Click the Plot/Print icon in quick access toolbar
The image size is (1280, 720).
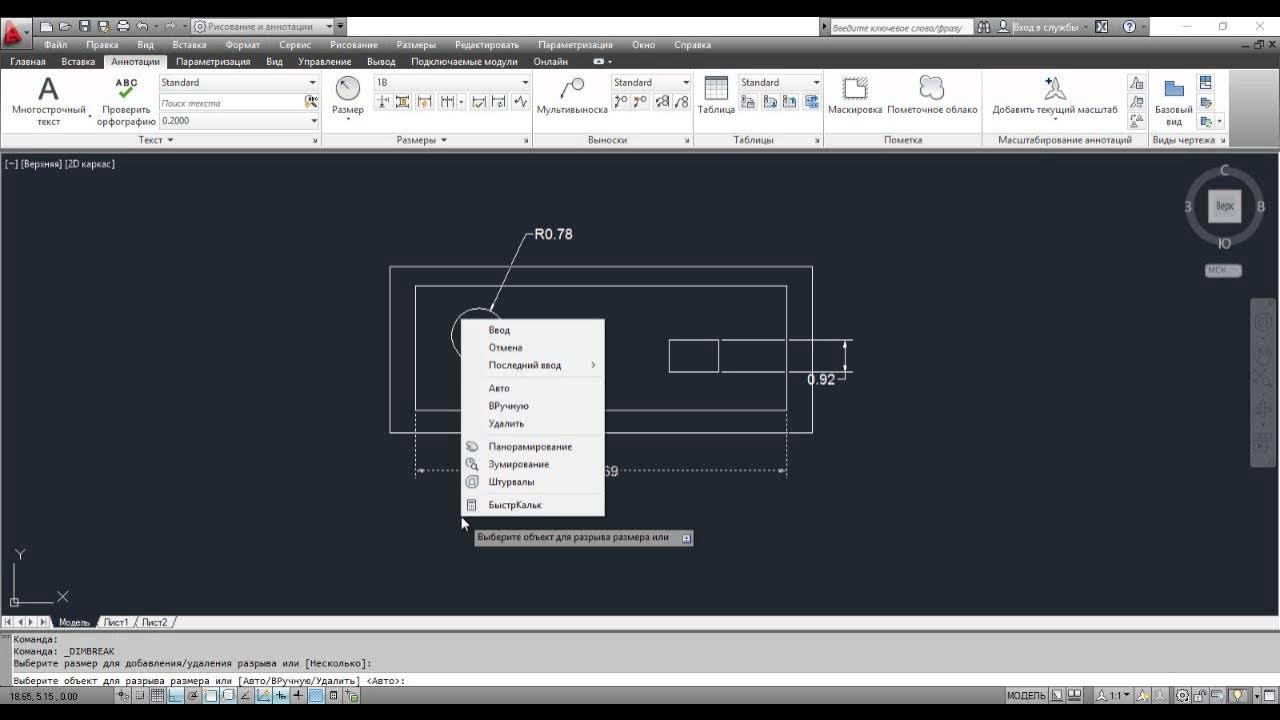tap(123, 27)
